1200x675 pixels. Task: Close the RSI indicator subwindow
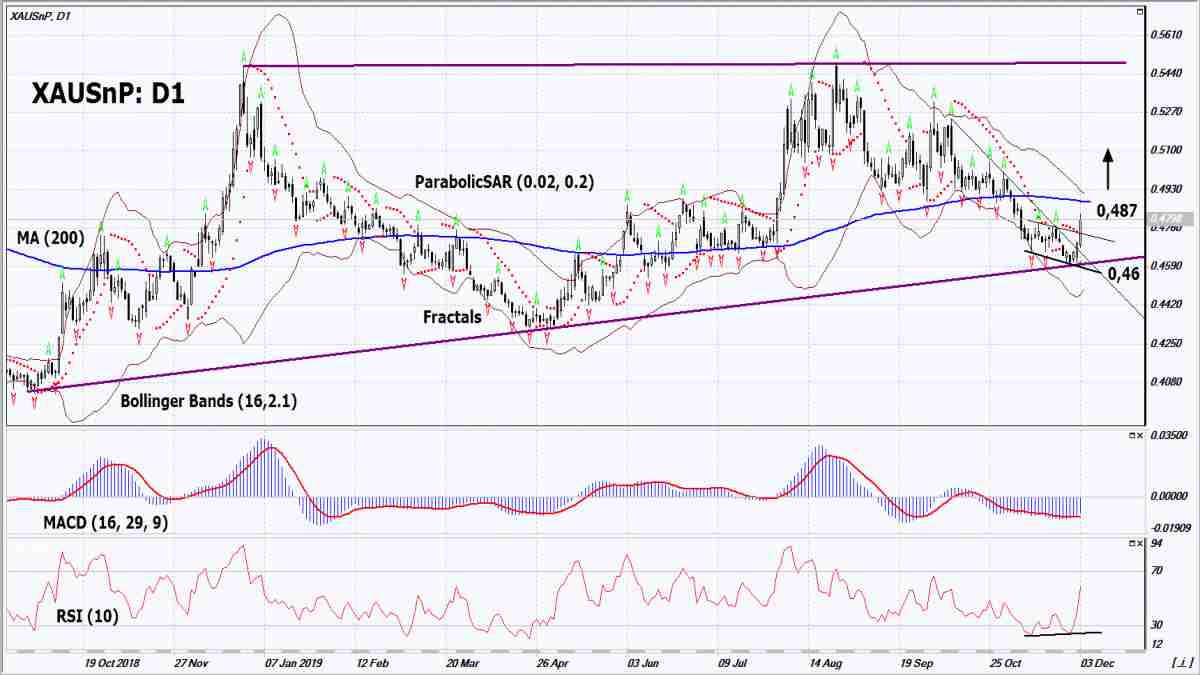(x=1141, y=544)
